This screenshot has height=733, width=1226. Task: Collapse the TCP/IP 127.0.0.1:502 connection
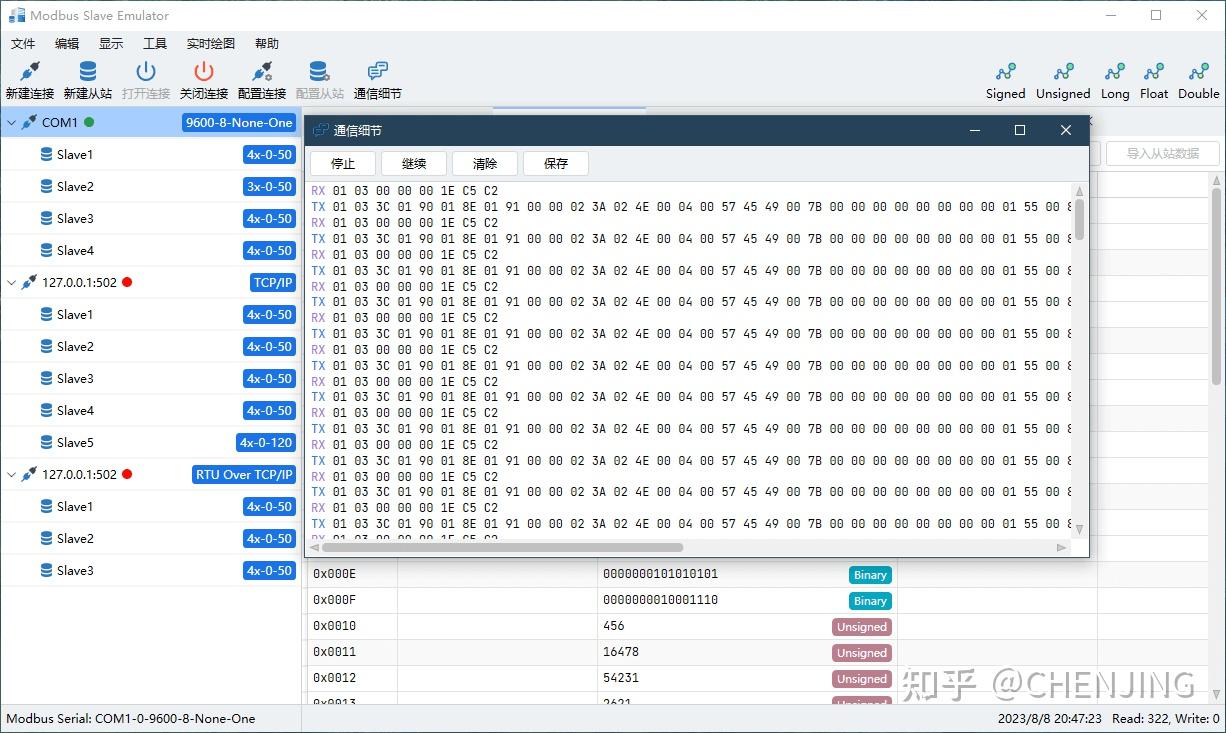click(x=12, y=282)
